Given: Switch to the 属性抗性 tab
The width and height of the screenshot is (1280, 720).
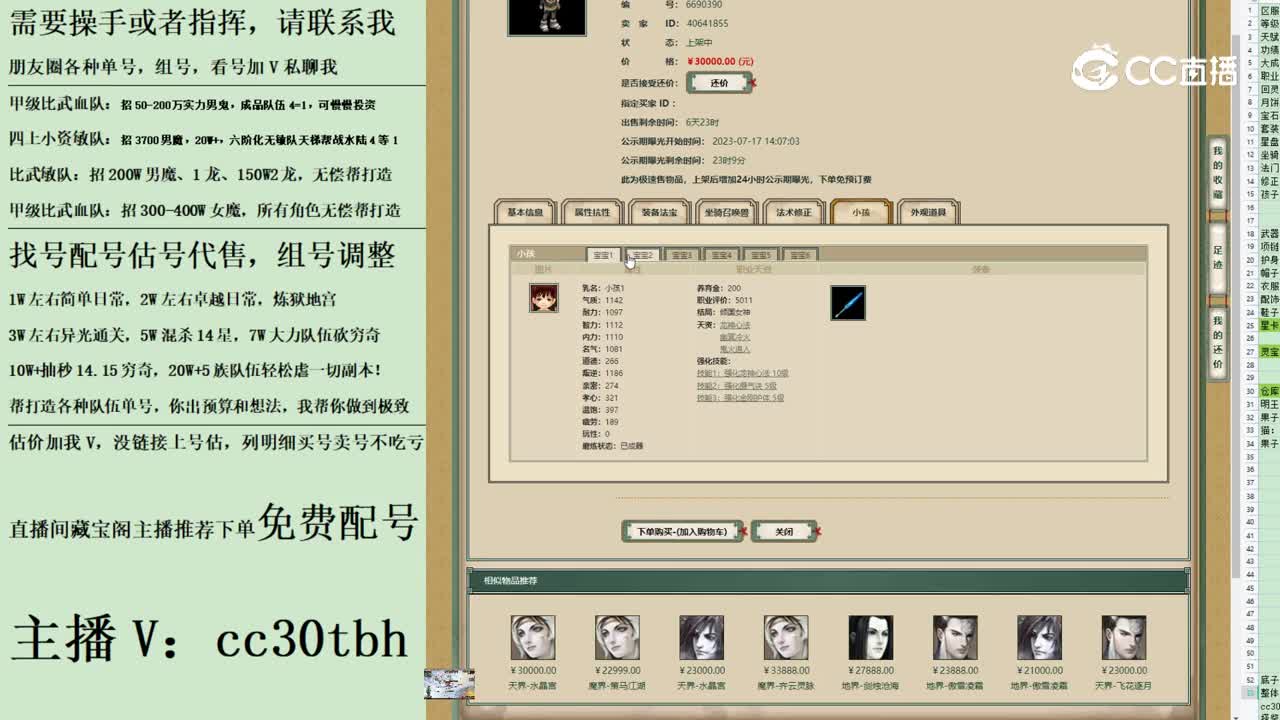Looking at the screenshot, I should click(x=591, y=211).
